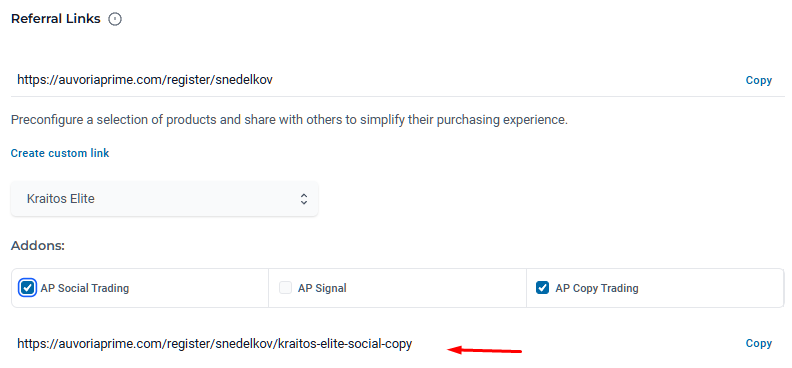Click the checkmark inside AP Copy Trading box

coord(542,288)
